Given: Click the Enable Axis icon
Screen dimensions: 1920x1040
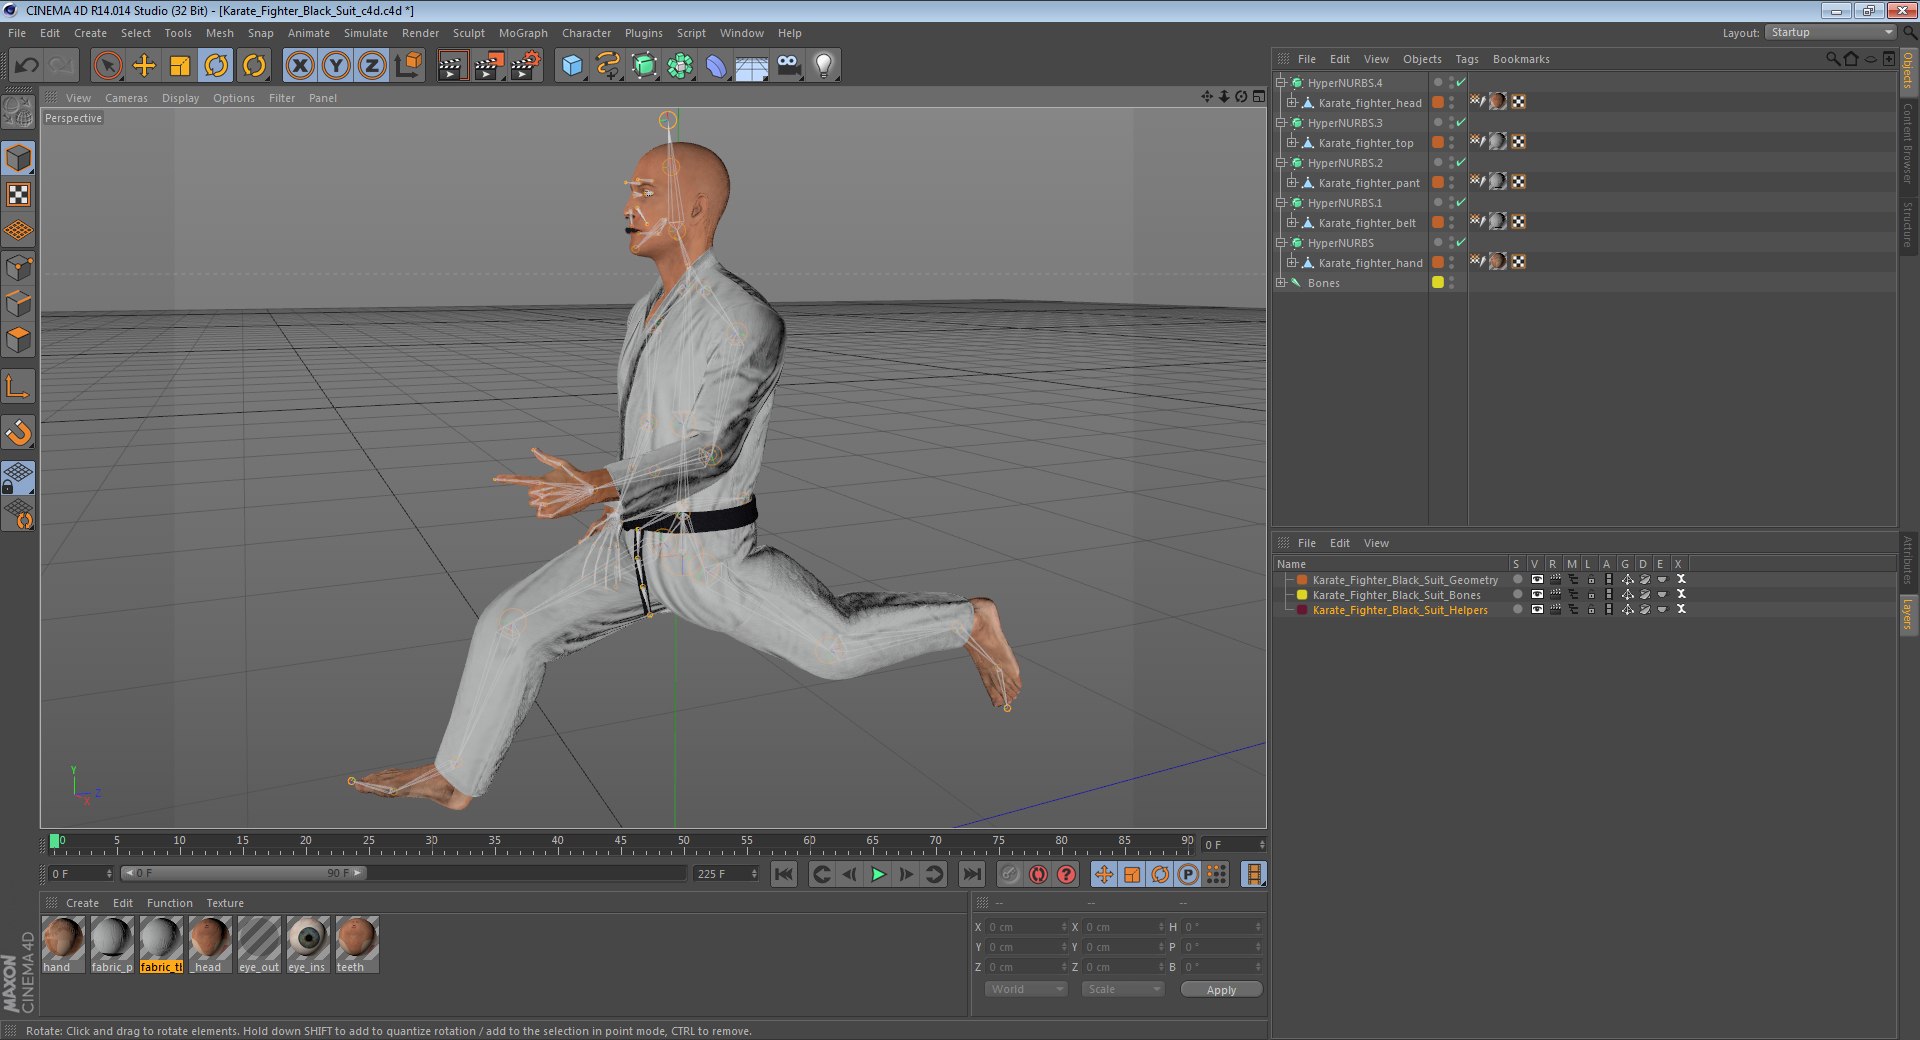Looking at the screenshot, I should click(x=18, y=386).
